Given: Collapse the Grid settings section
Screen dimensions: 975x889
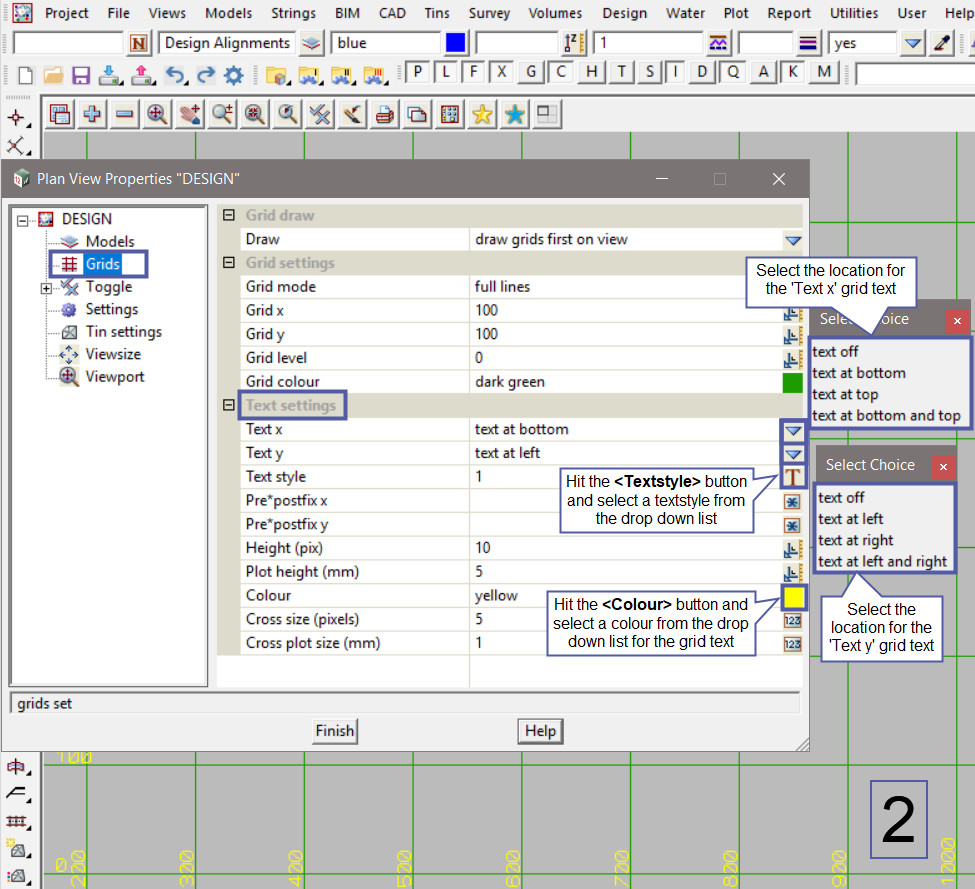Looking at the screenshot, I should (x=229, y=263).
